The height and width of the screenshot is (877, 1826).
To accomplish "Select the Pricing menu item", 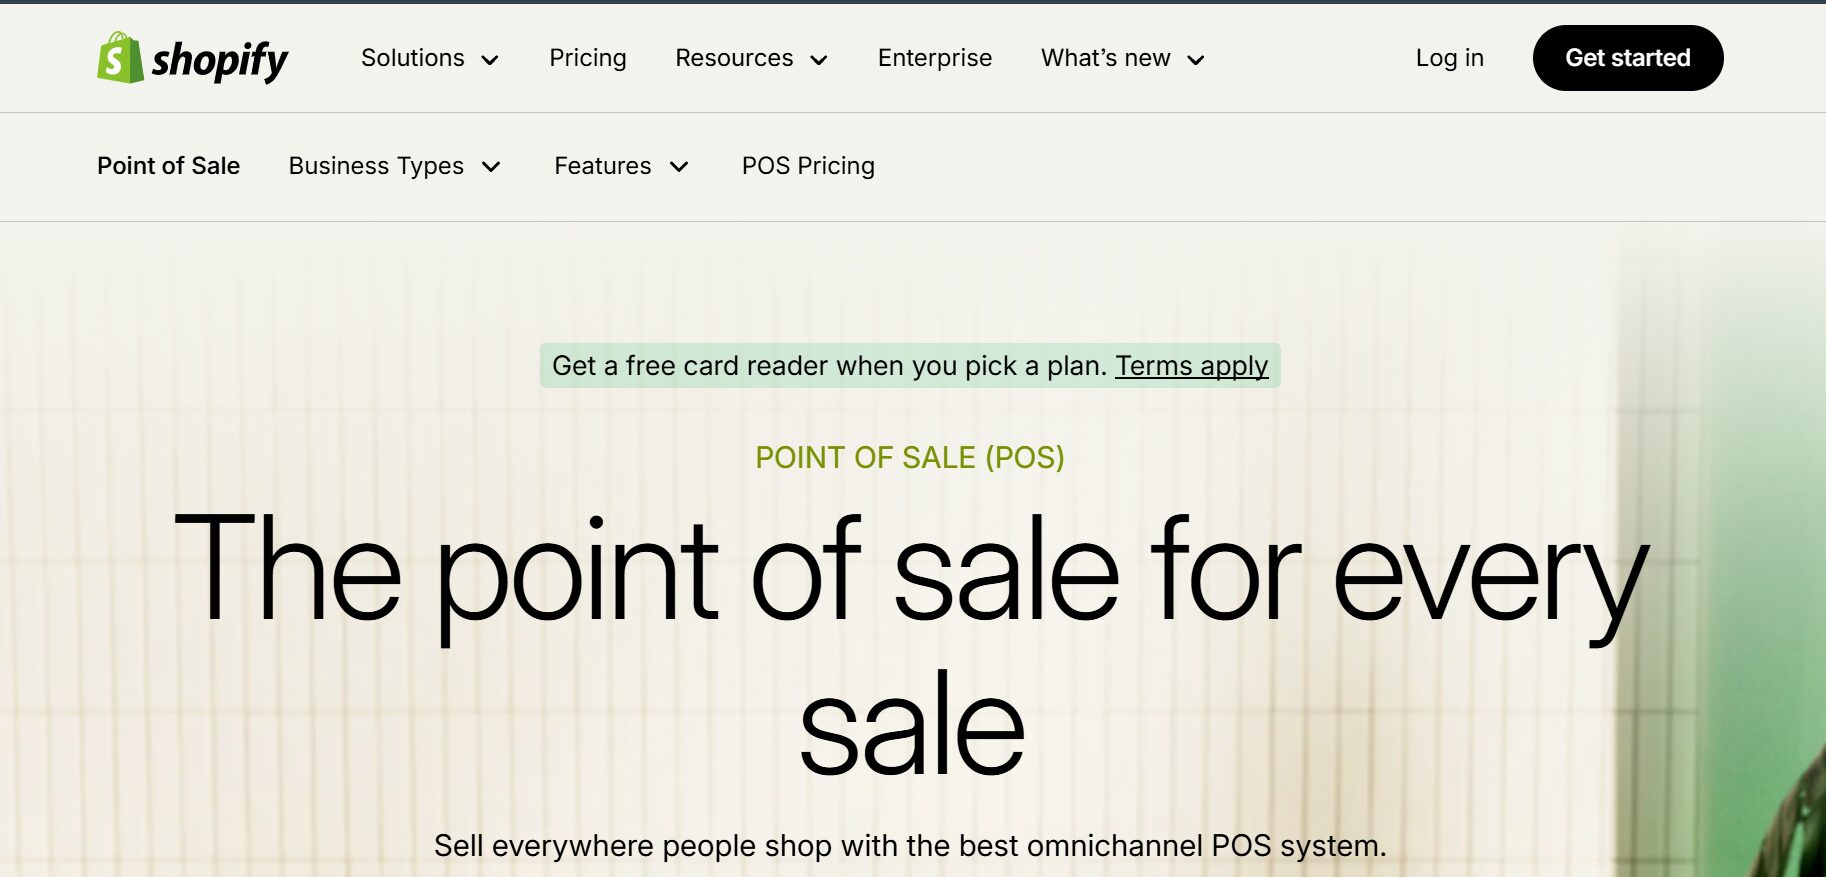I will pyautogui.click(x=588, y=58).
